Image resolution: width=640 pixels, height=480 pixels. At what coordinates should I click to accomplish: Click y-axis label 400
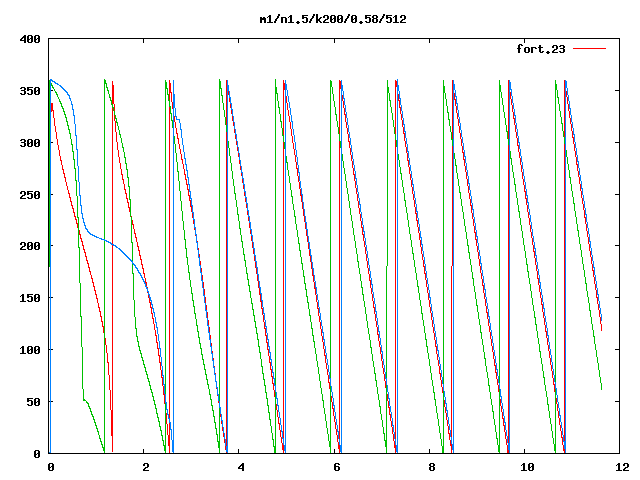[x=30, y=39]
